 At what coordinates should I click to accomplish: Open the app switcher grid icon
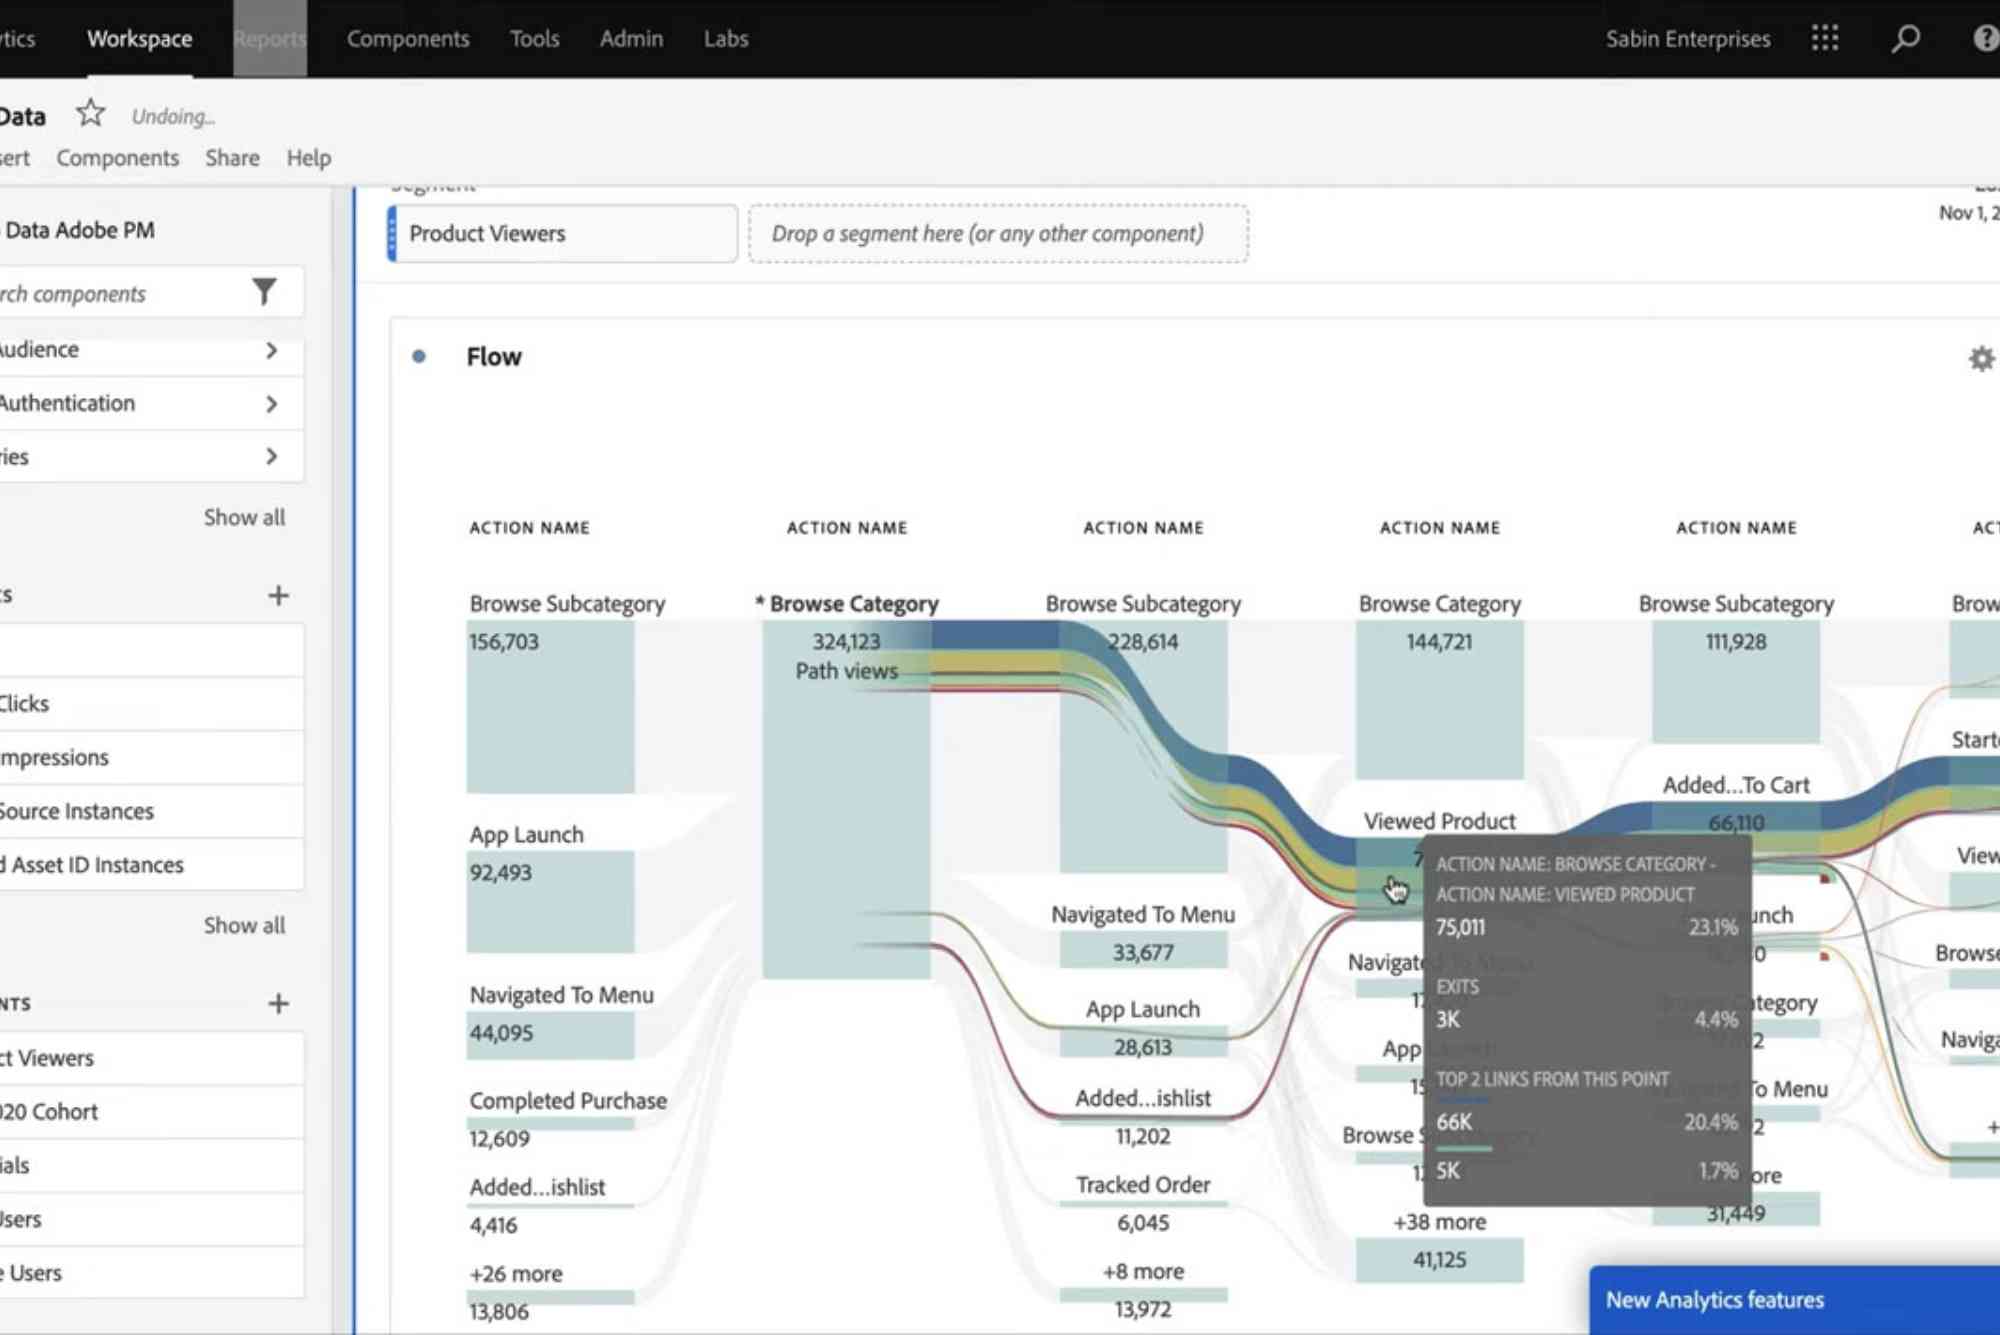click(1826, 38)
